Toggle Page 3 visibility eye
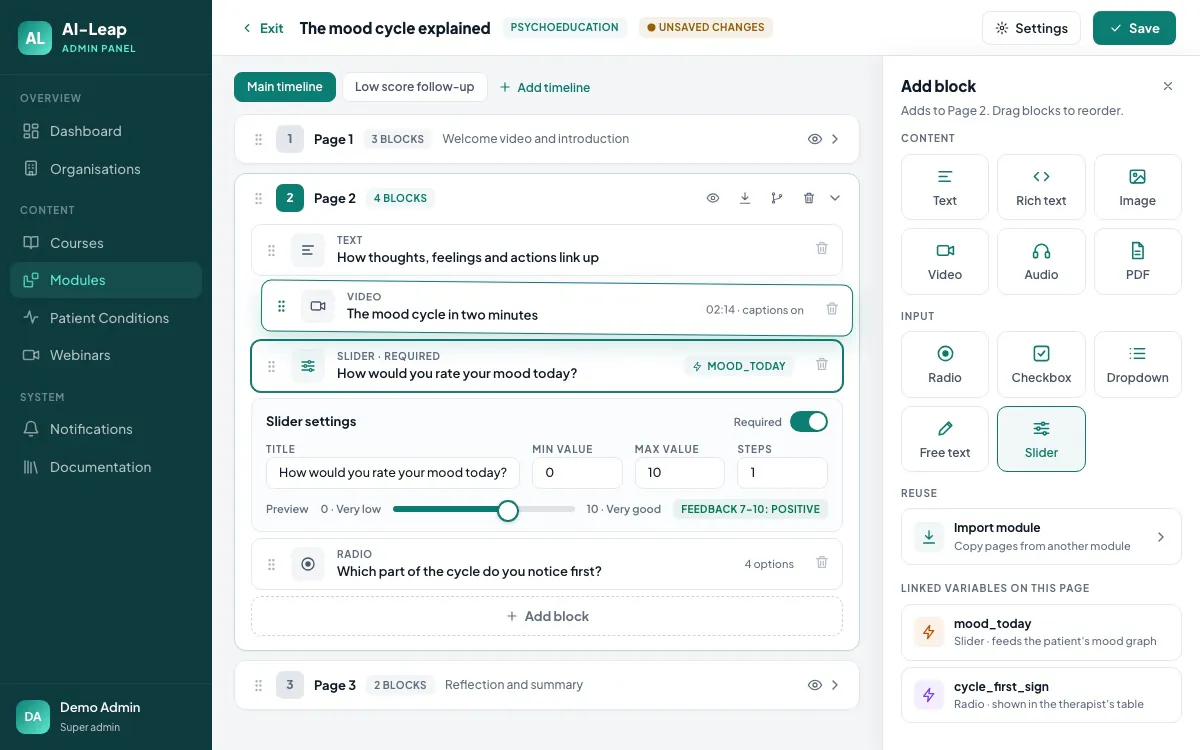 814,685
